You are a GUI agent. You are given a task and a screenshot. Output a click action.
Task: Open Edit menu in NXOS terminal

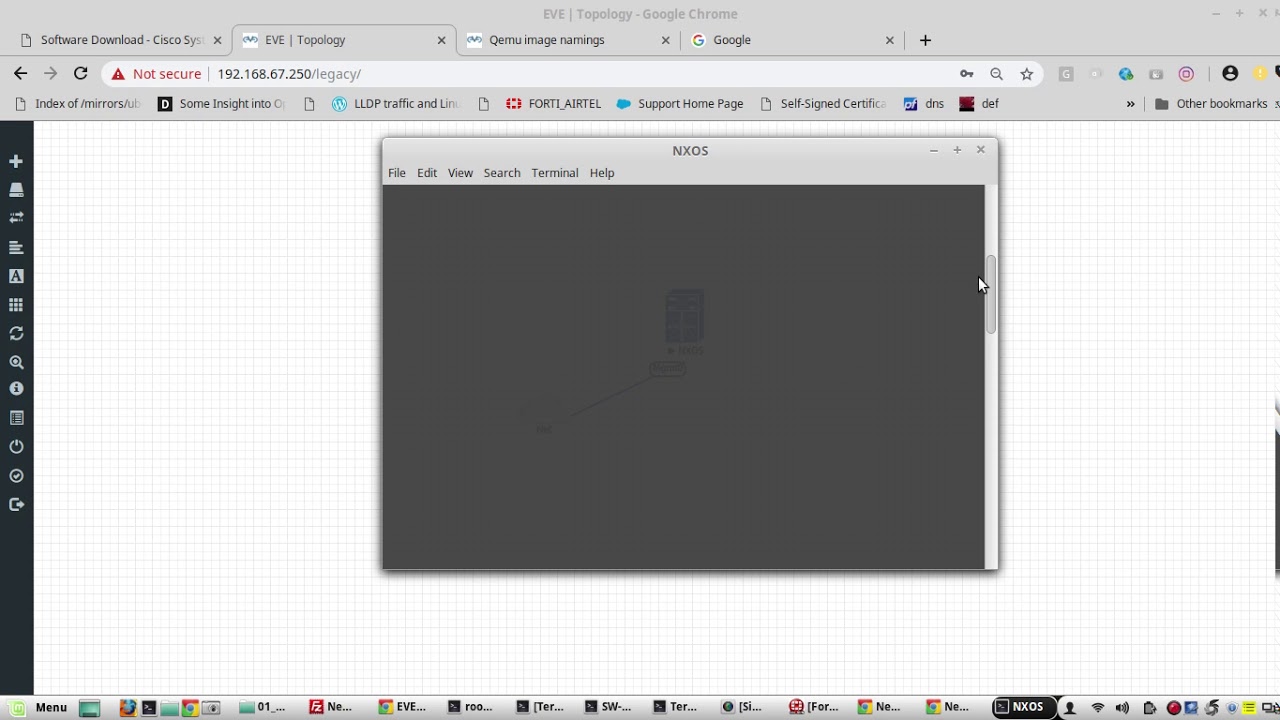tap(427, 173)
